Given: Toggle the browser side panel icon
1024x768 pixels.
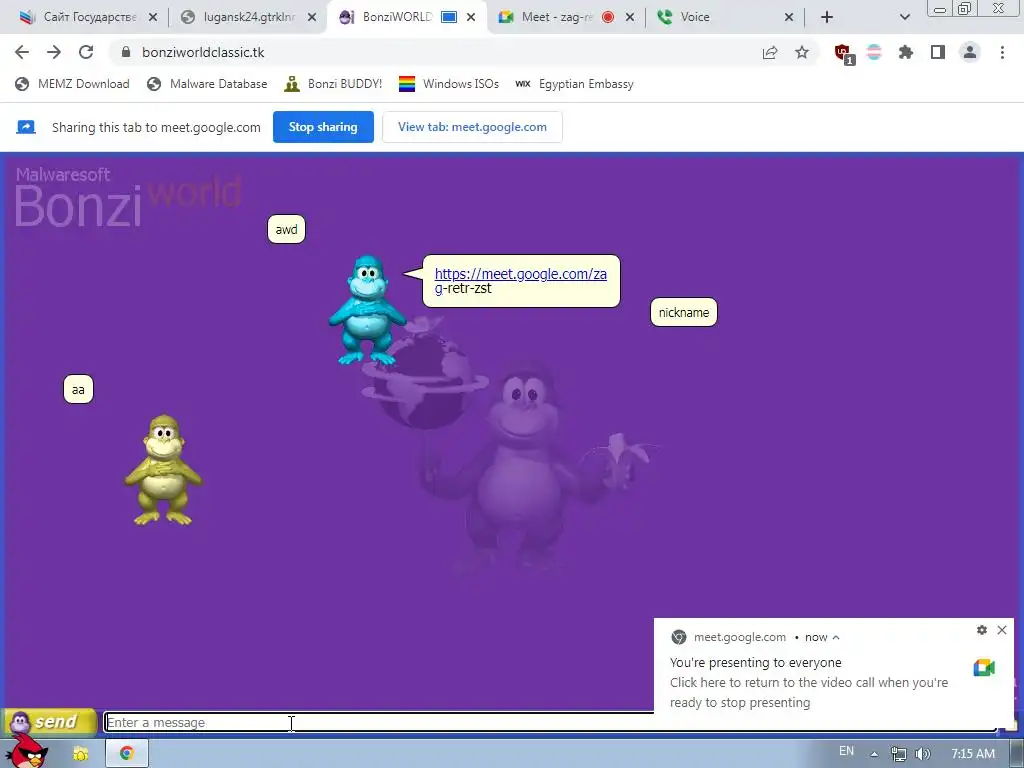Looking at the screenshot, I should click(x=938, y=52).
